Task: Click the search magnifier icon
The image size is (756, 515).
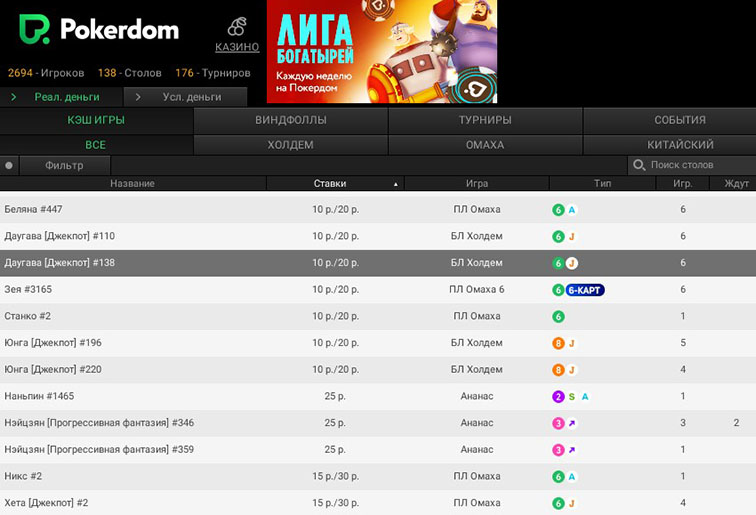Action: [x=639, y=165]
